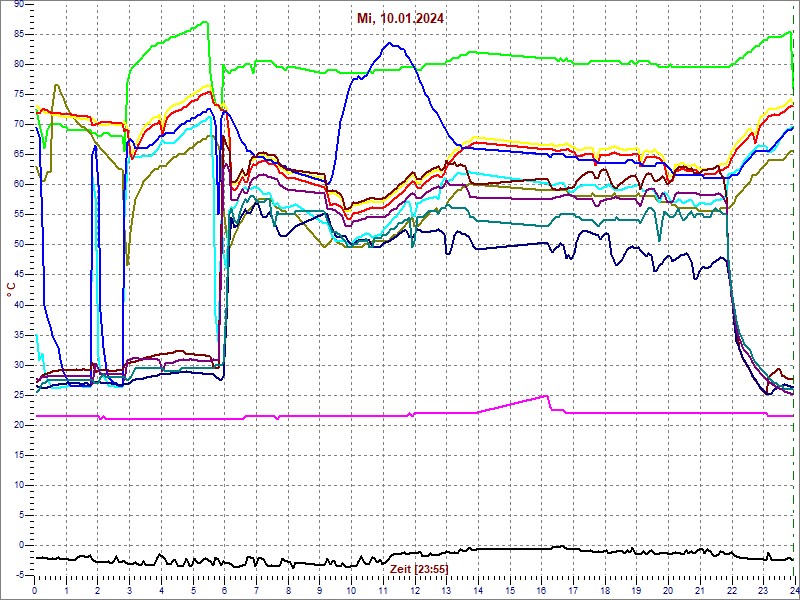This screenshot has width=800, height=600.
Task: Click the "°C" temperature axis unit label
Action: 10,290
